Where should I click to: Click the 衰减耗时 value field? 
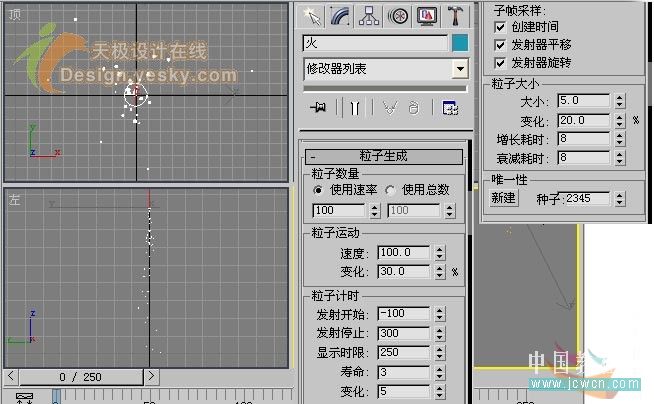[584, 158]
